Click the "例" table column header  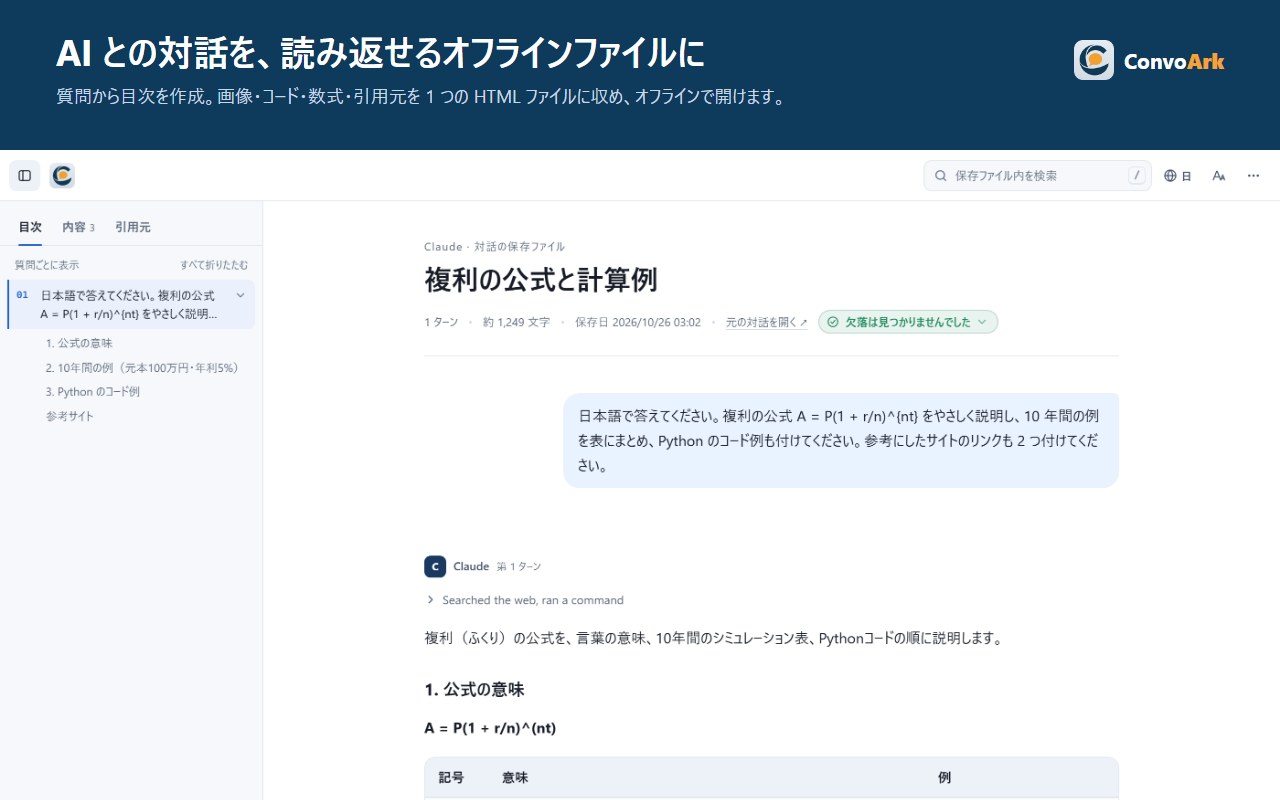pos(944,777)
